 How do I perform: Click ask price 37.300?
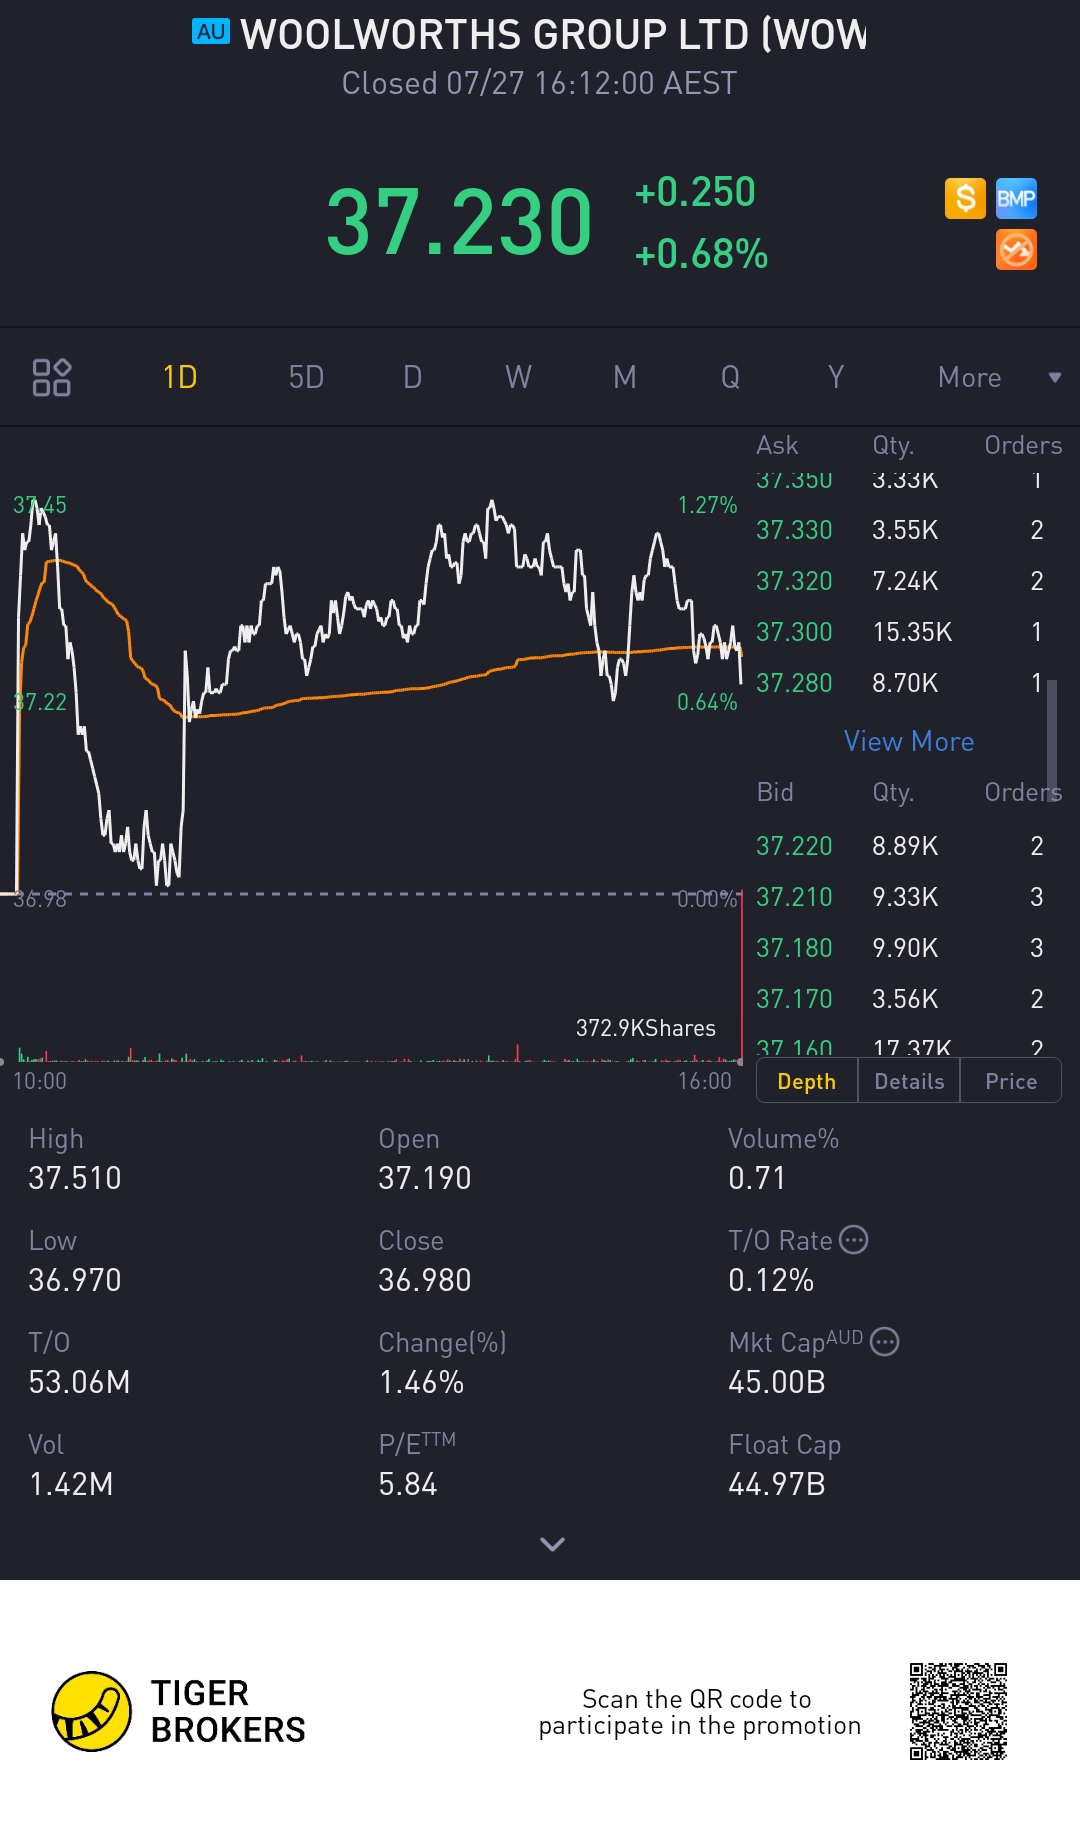click(x=794, y=632)
